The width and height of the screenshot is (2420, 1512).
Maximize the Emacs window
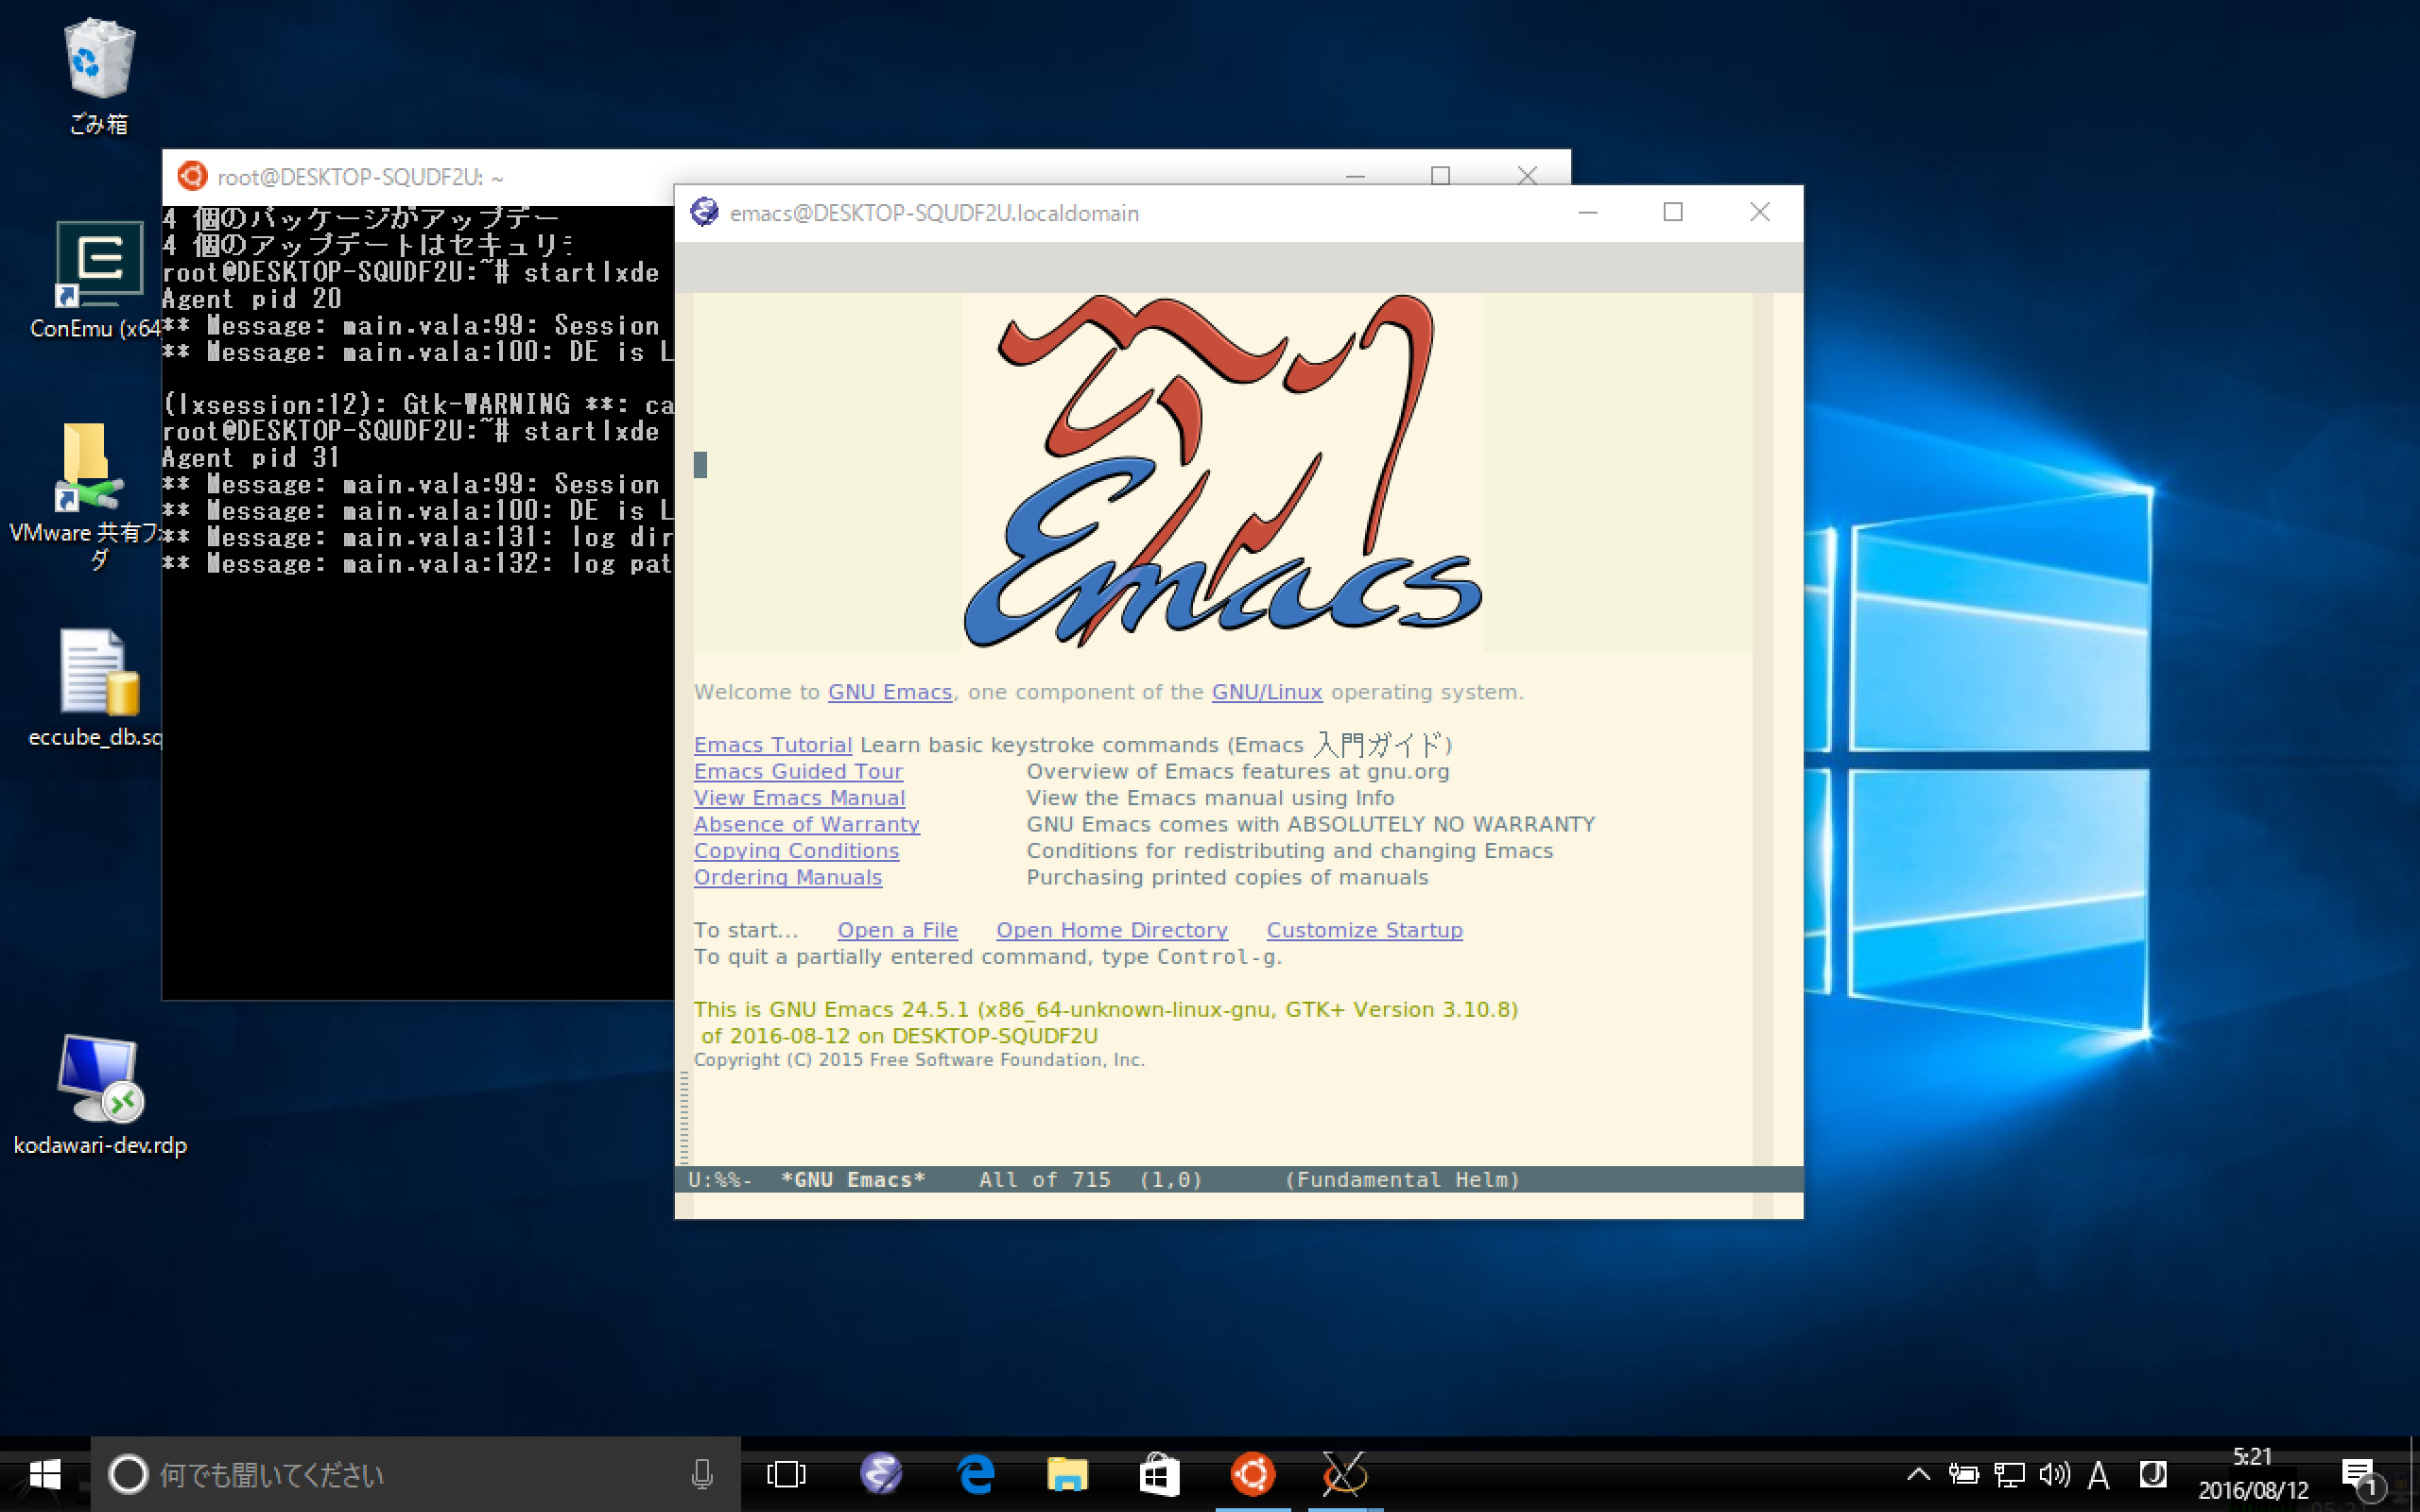[1673, 212]
